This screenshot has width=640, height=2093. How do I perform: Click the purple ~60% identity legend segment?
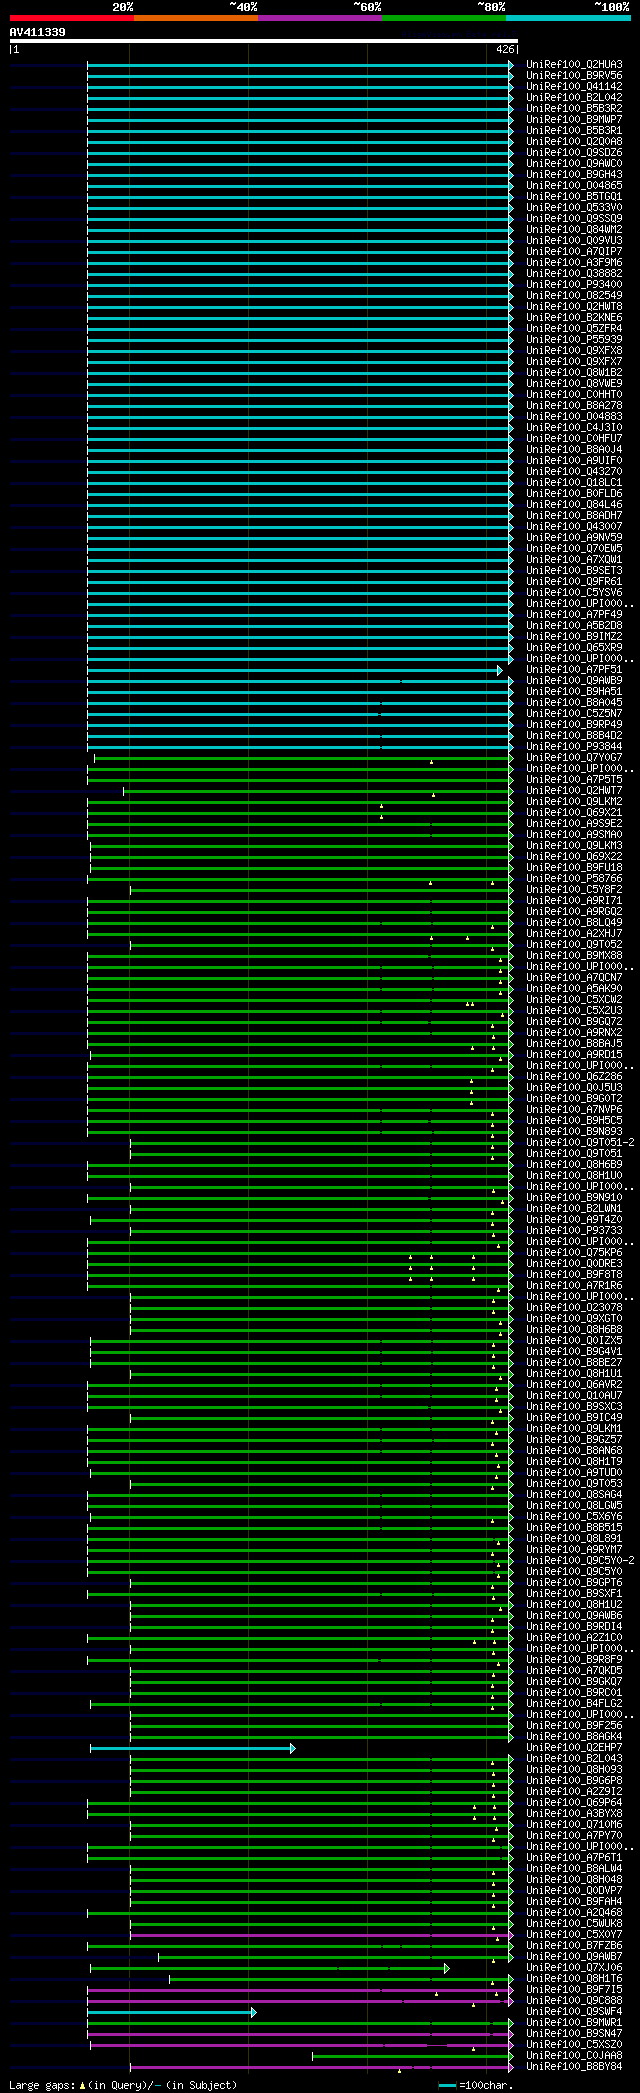[x=320, y=18]
